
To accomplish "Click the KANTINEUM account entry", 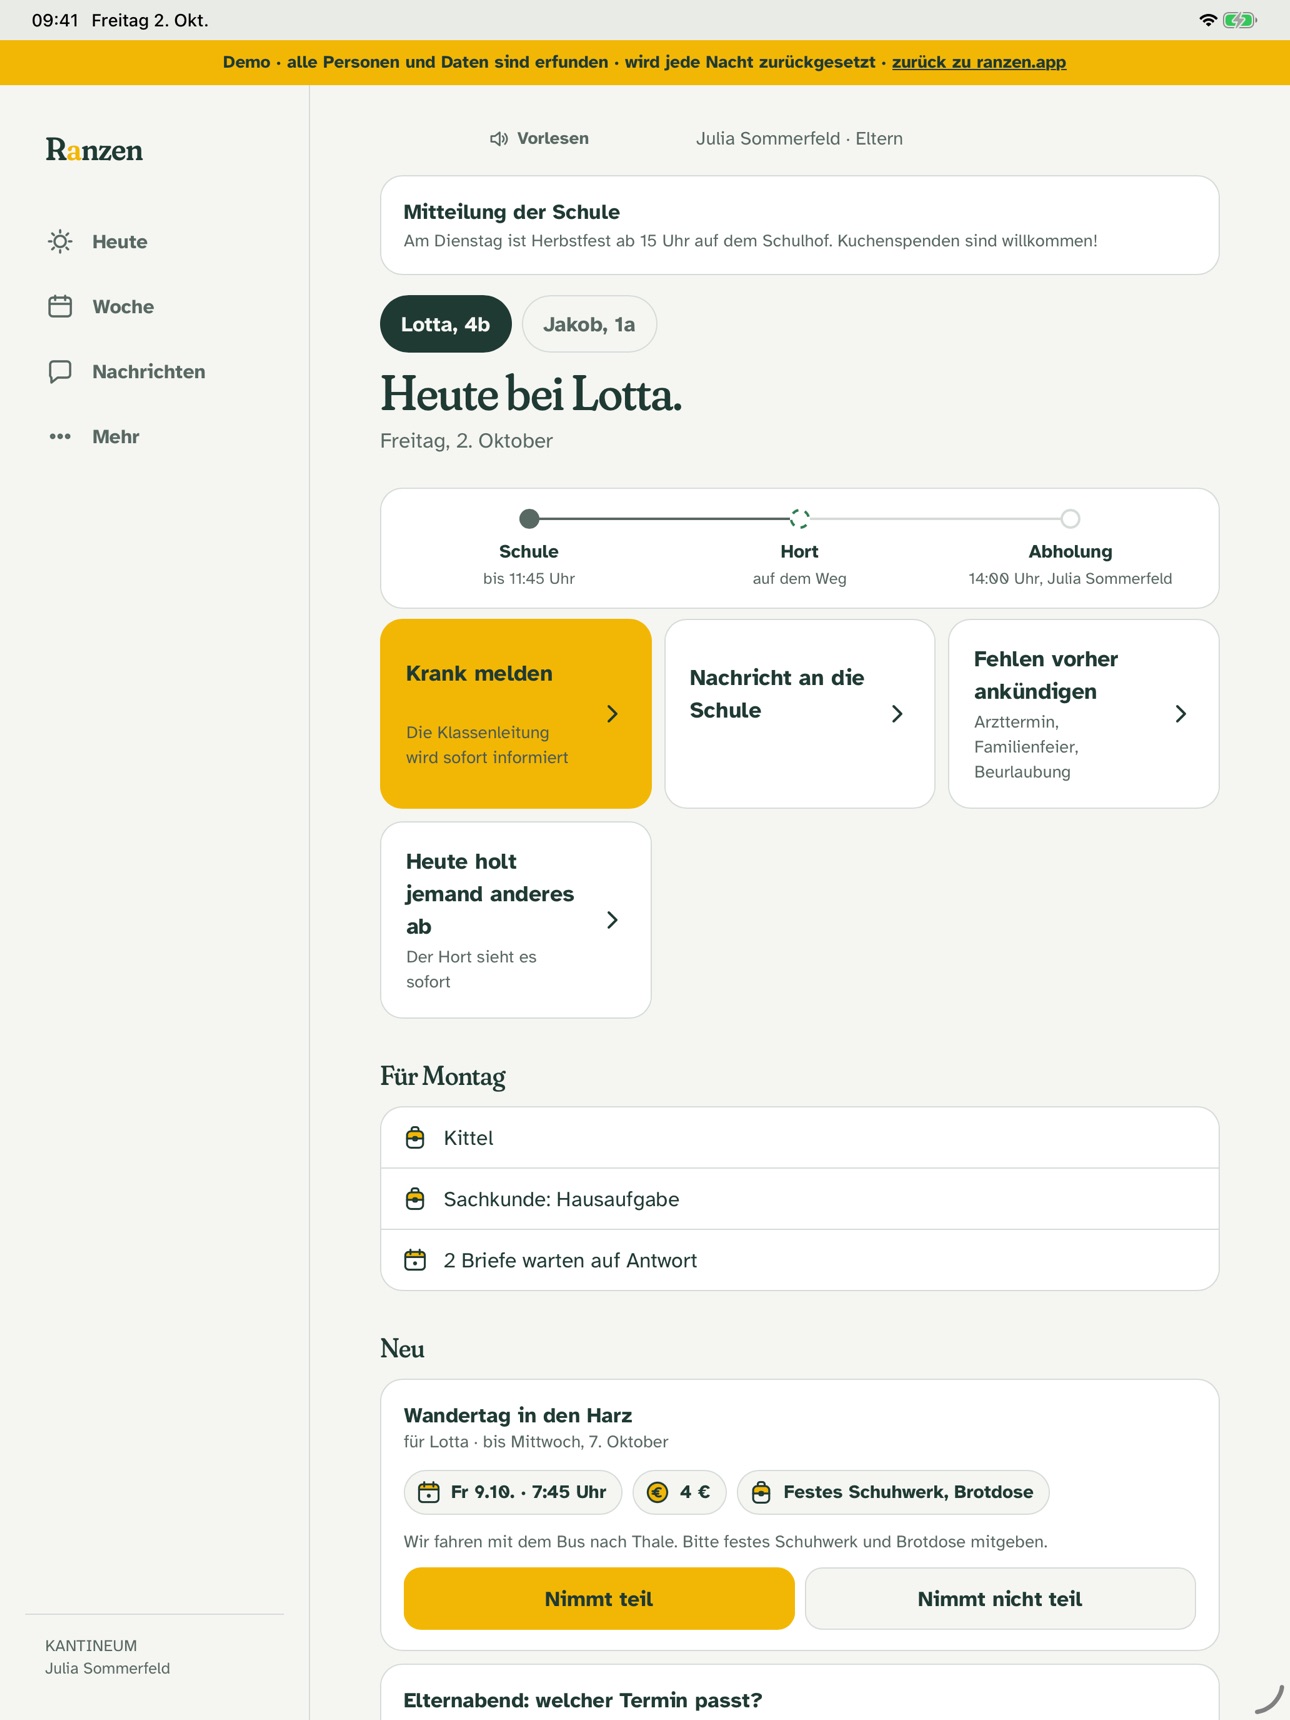I will (108, 1656).
